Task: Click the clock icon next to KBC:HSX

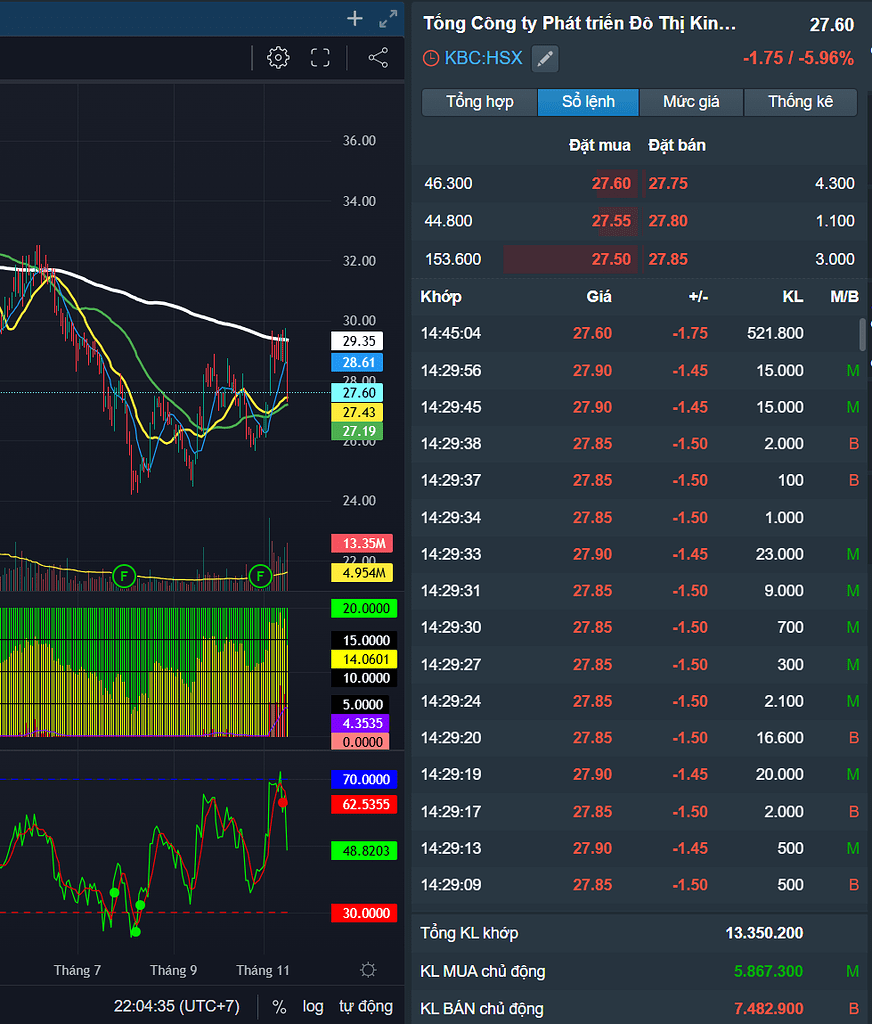Action: [x=431, y=59]
